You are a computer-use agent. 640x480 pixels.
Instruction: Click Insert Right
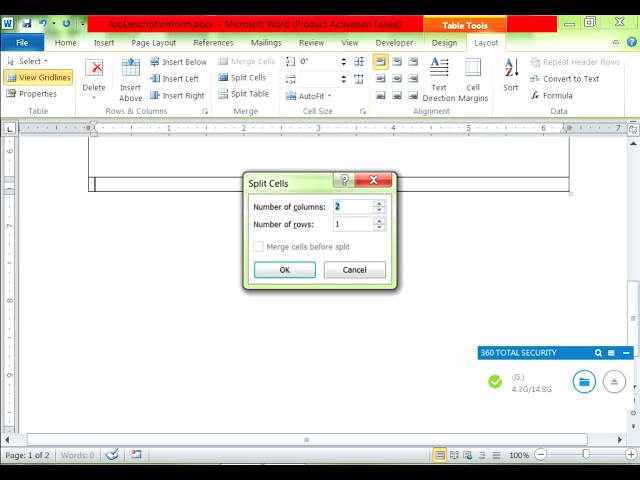tap(177, 95)
